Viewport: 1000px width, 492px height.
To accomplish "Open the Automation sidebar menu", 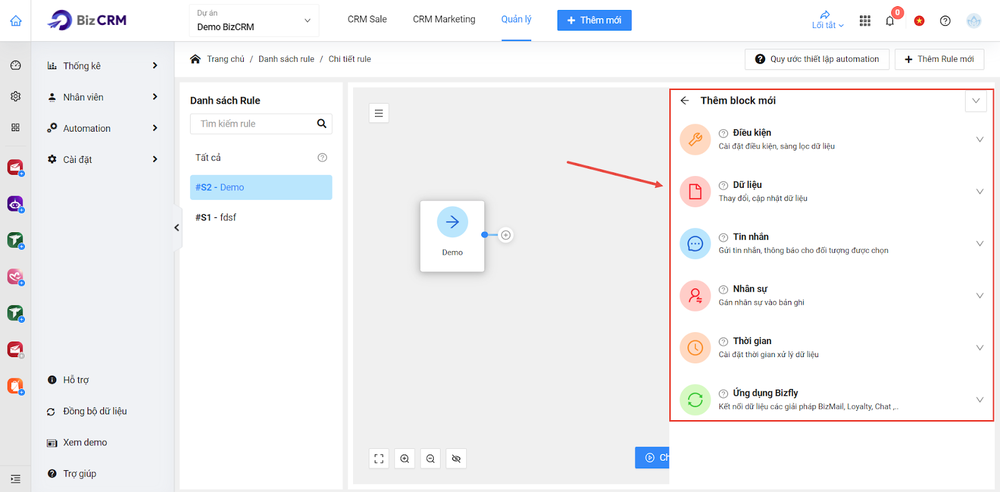I will tap(103, 128).
